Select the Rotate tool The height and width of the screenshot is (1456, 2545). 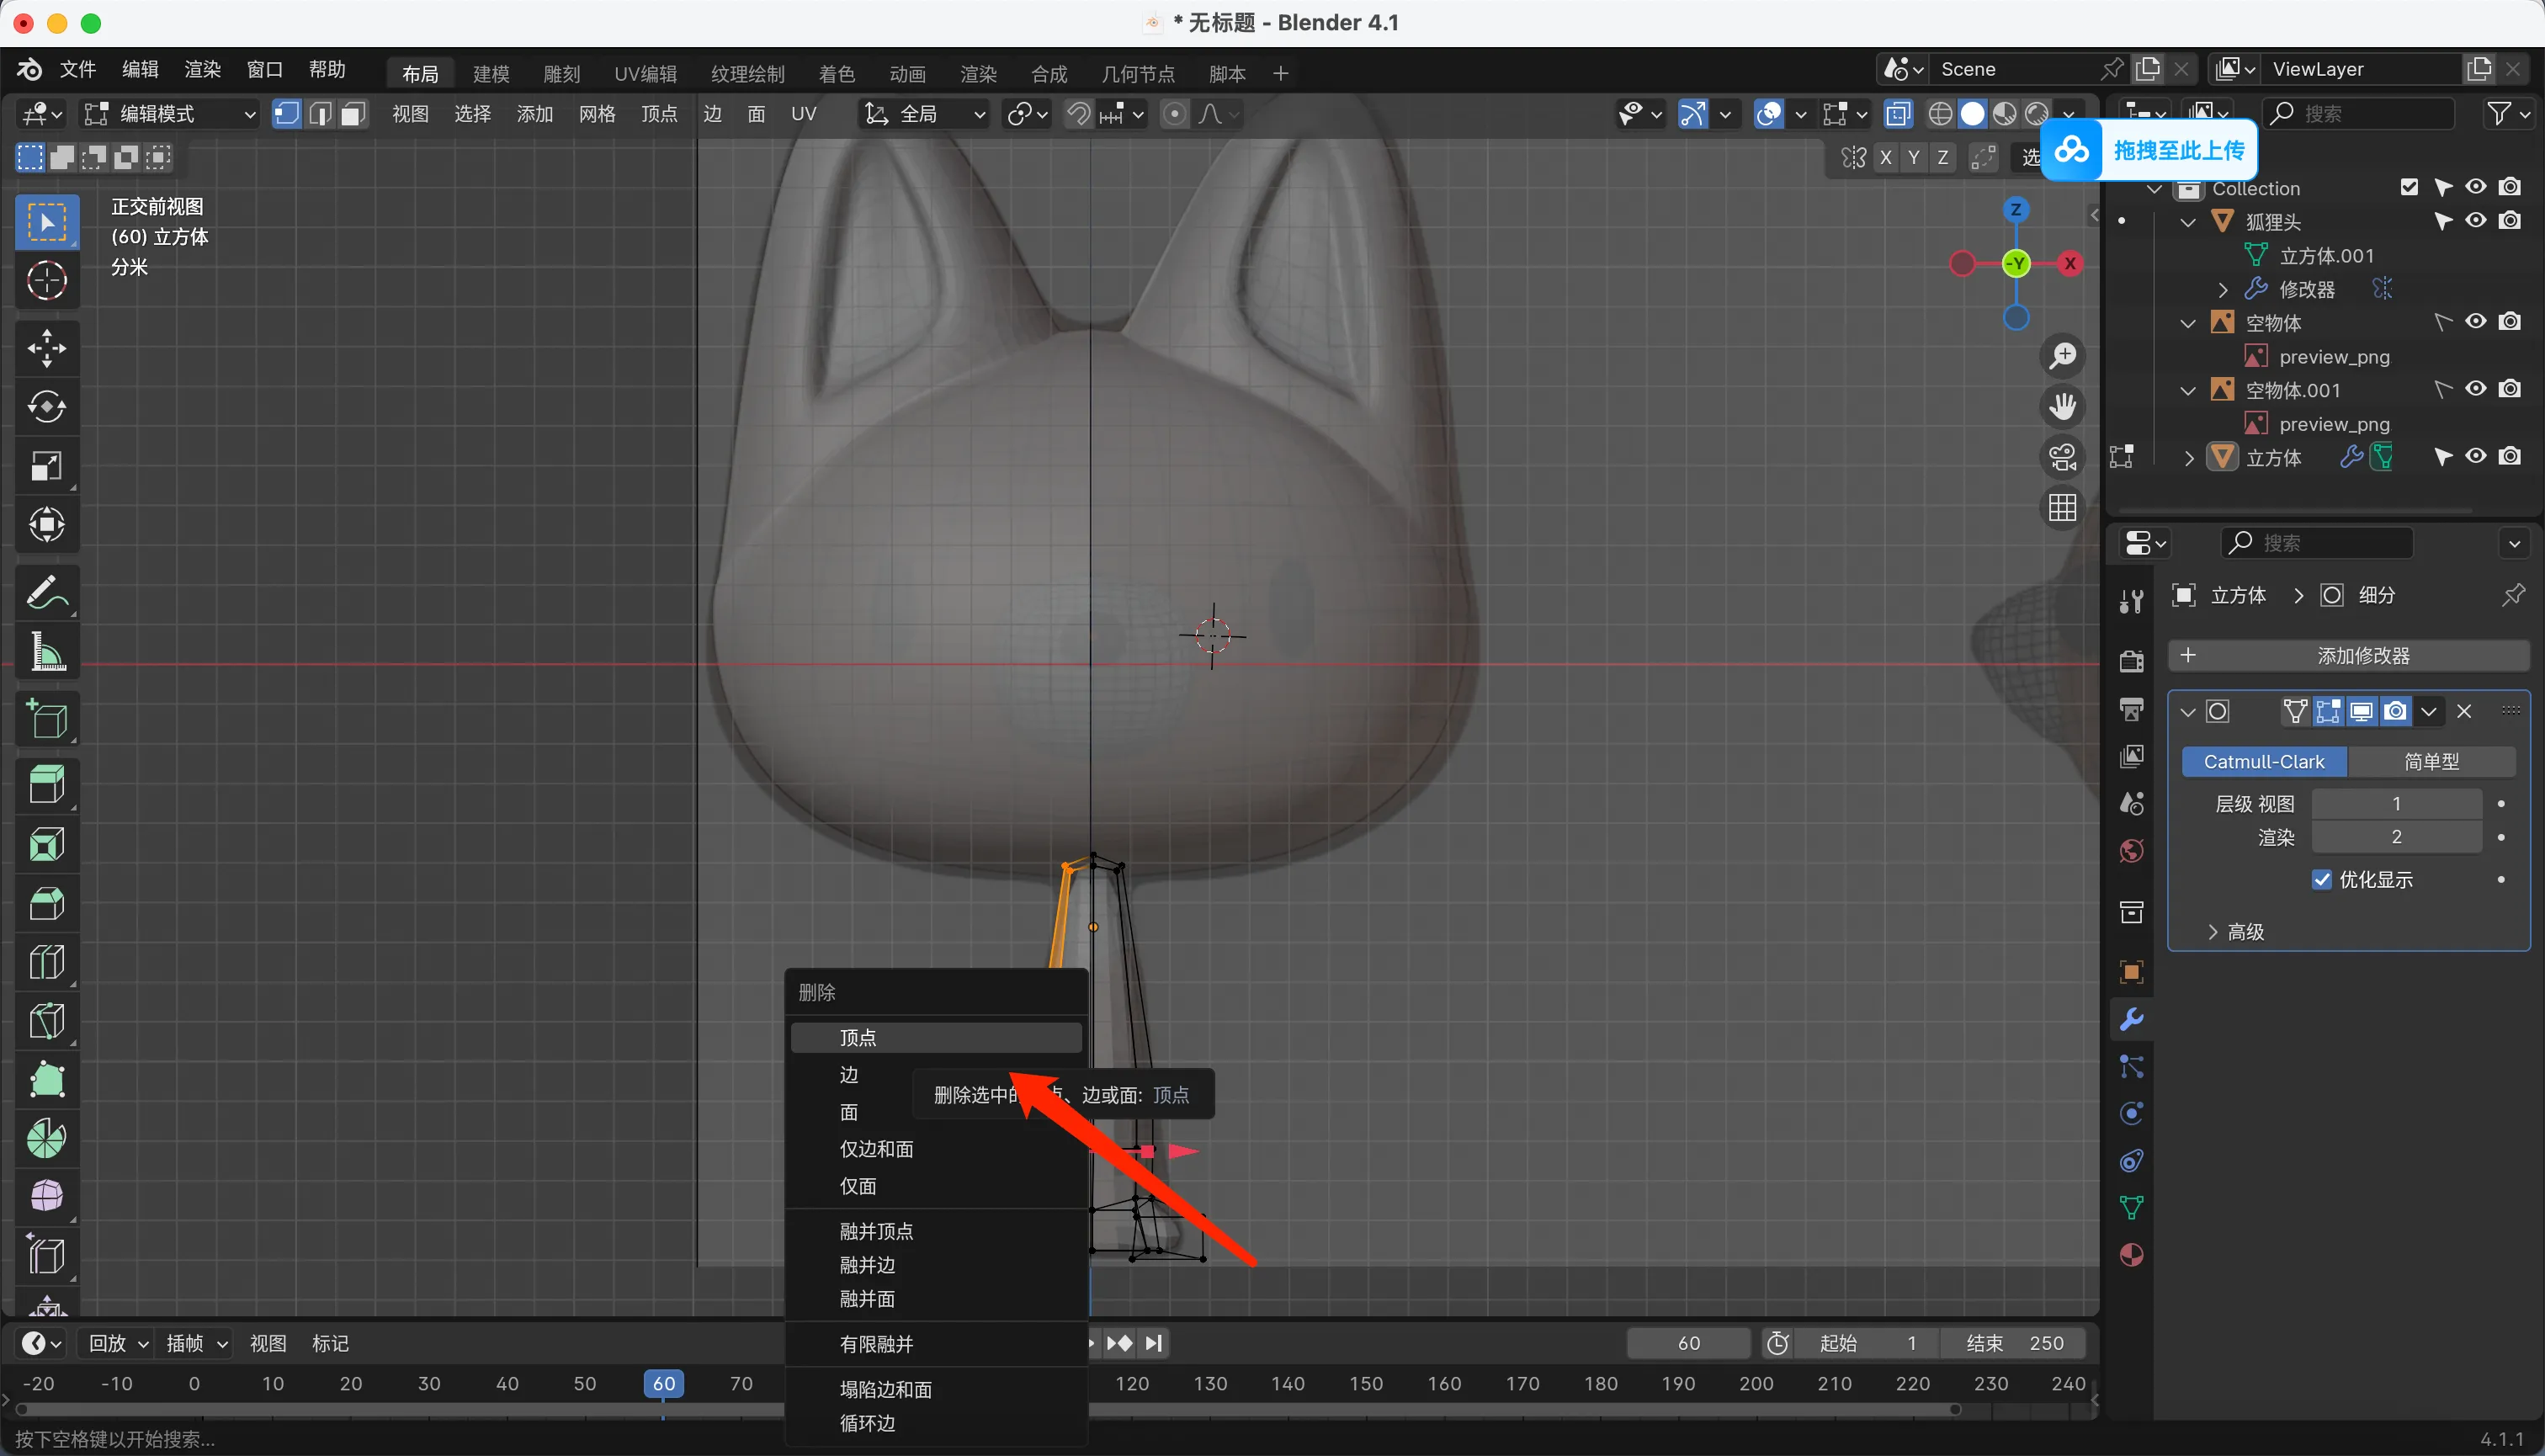[46, 407]
